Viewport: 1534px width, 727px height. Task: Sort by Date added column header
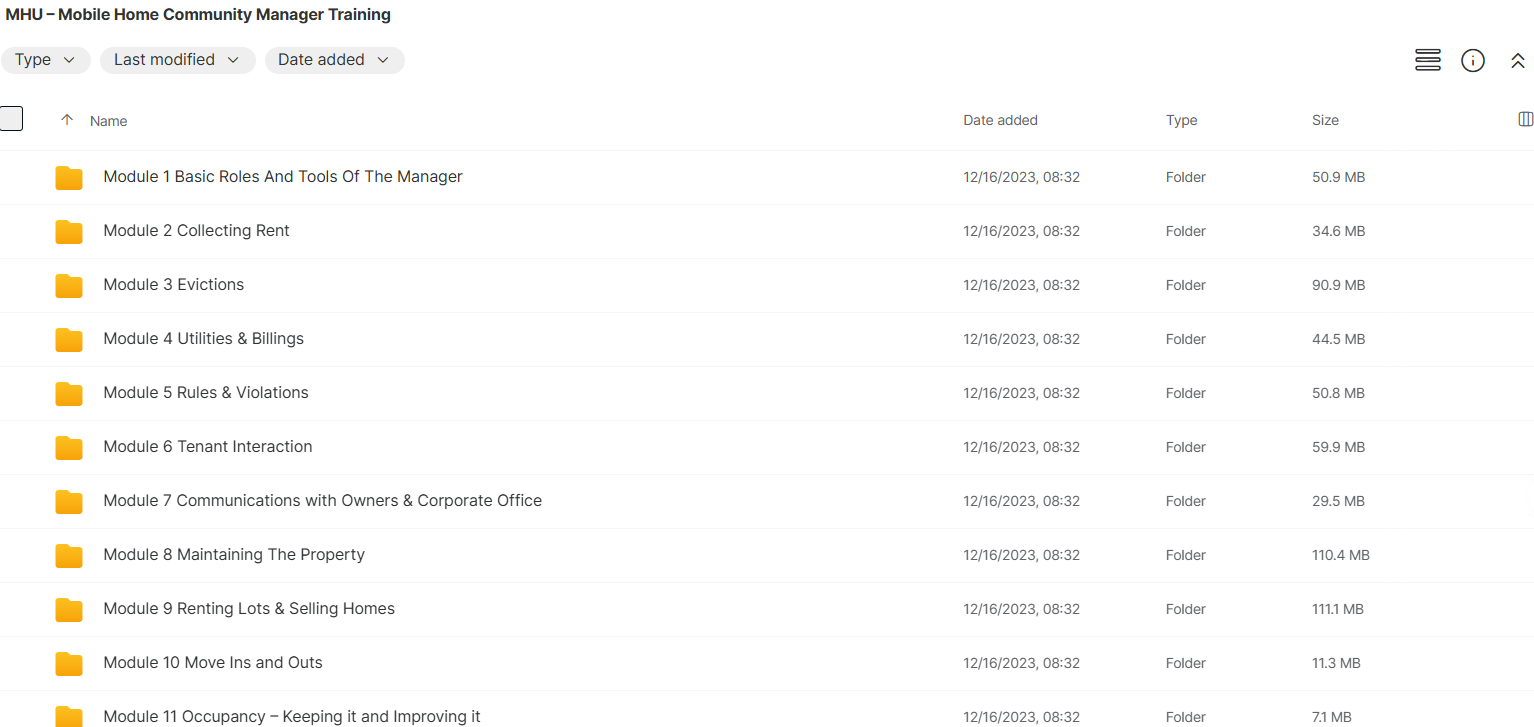pos(1000,120)
